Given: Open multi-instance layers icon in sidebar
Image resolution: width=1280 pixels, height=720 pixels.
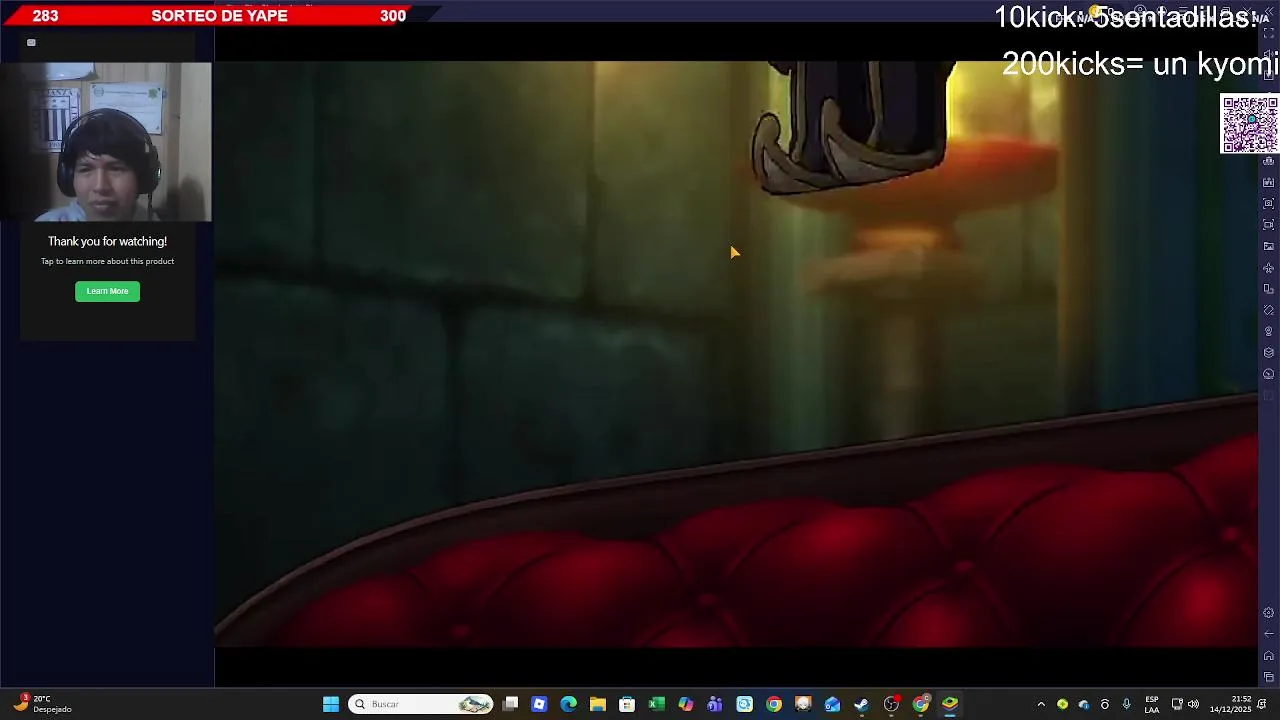Looking at the screenshot, I should tap(1269, 352).
